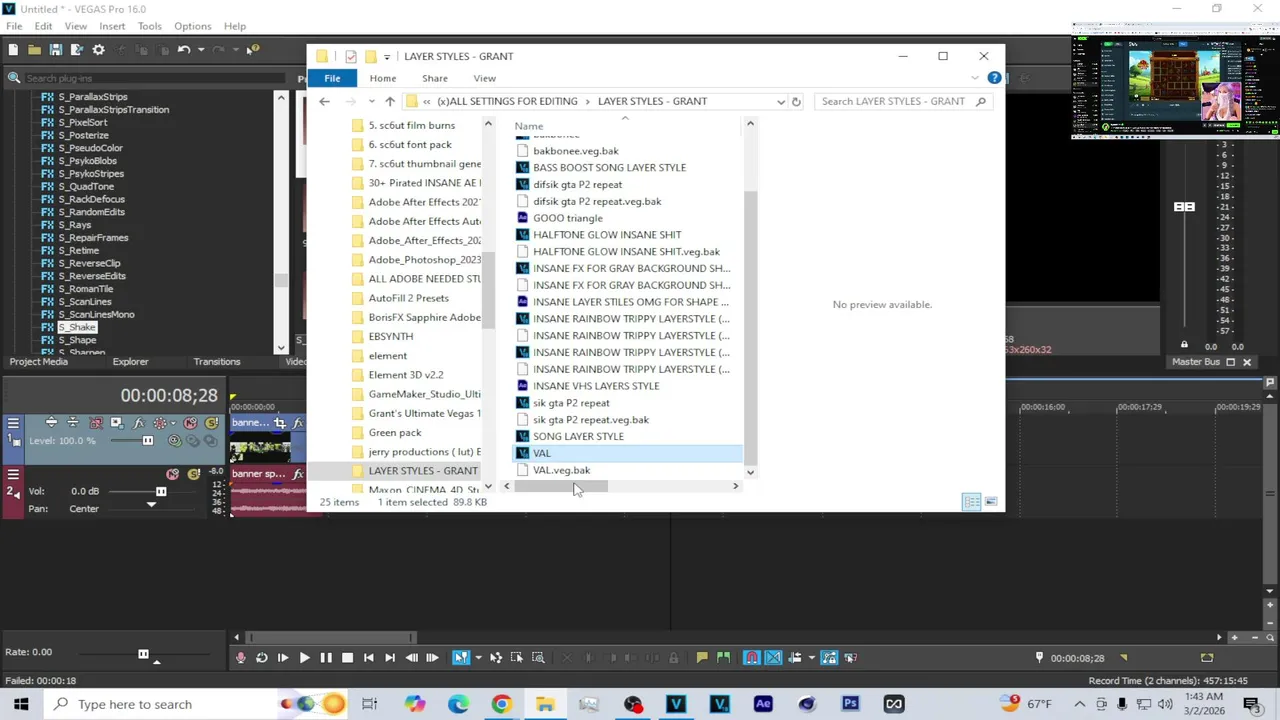Adjust the track 2 Vol slider

pyautogui.click(x=161, y=491)
